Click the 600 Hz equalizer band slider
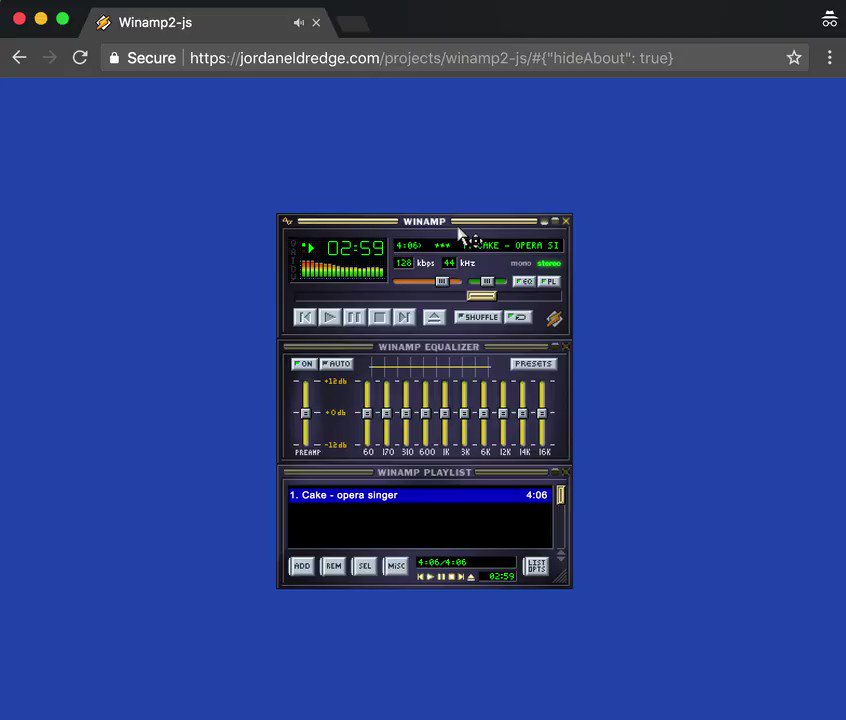 tap(426, 413)
